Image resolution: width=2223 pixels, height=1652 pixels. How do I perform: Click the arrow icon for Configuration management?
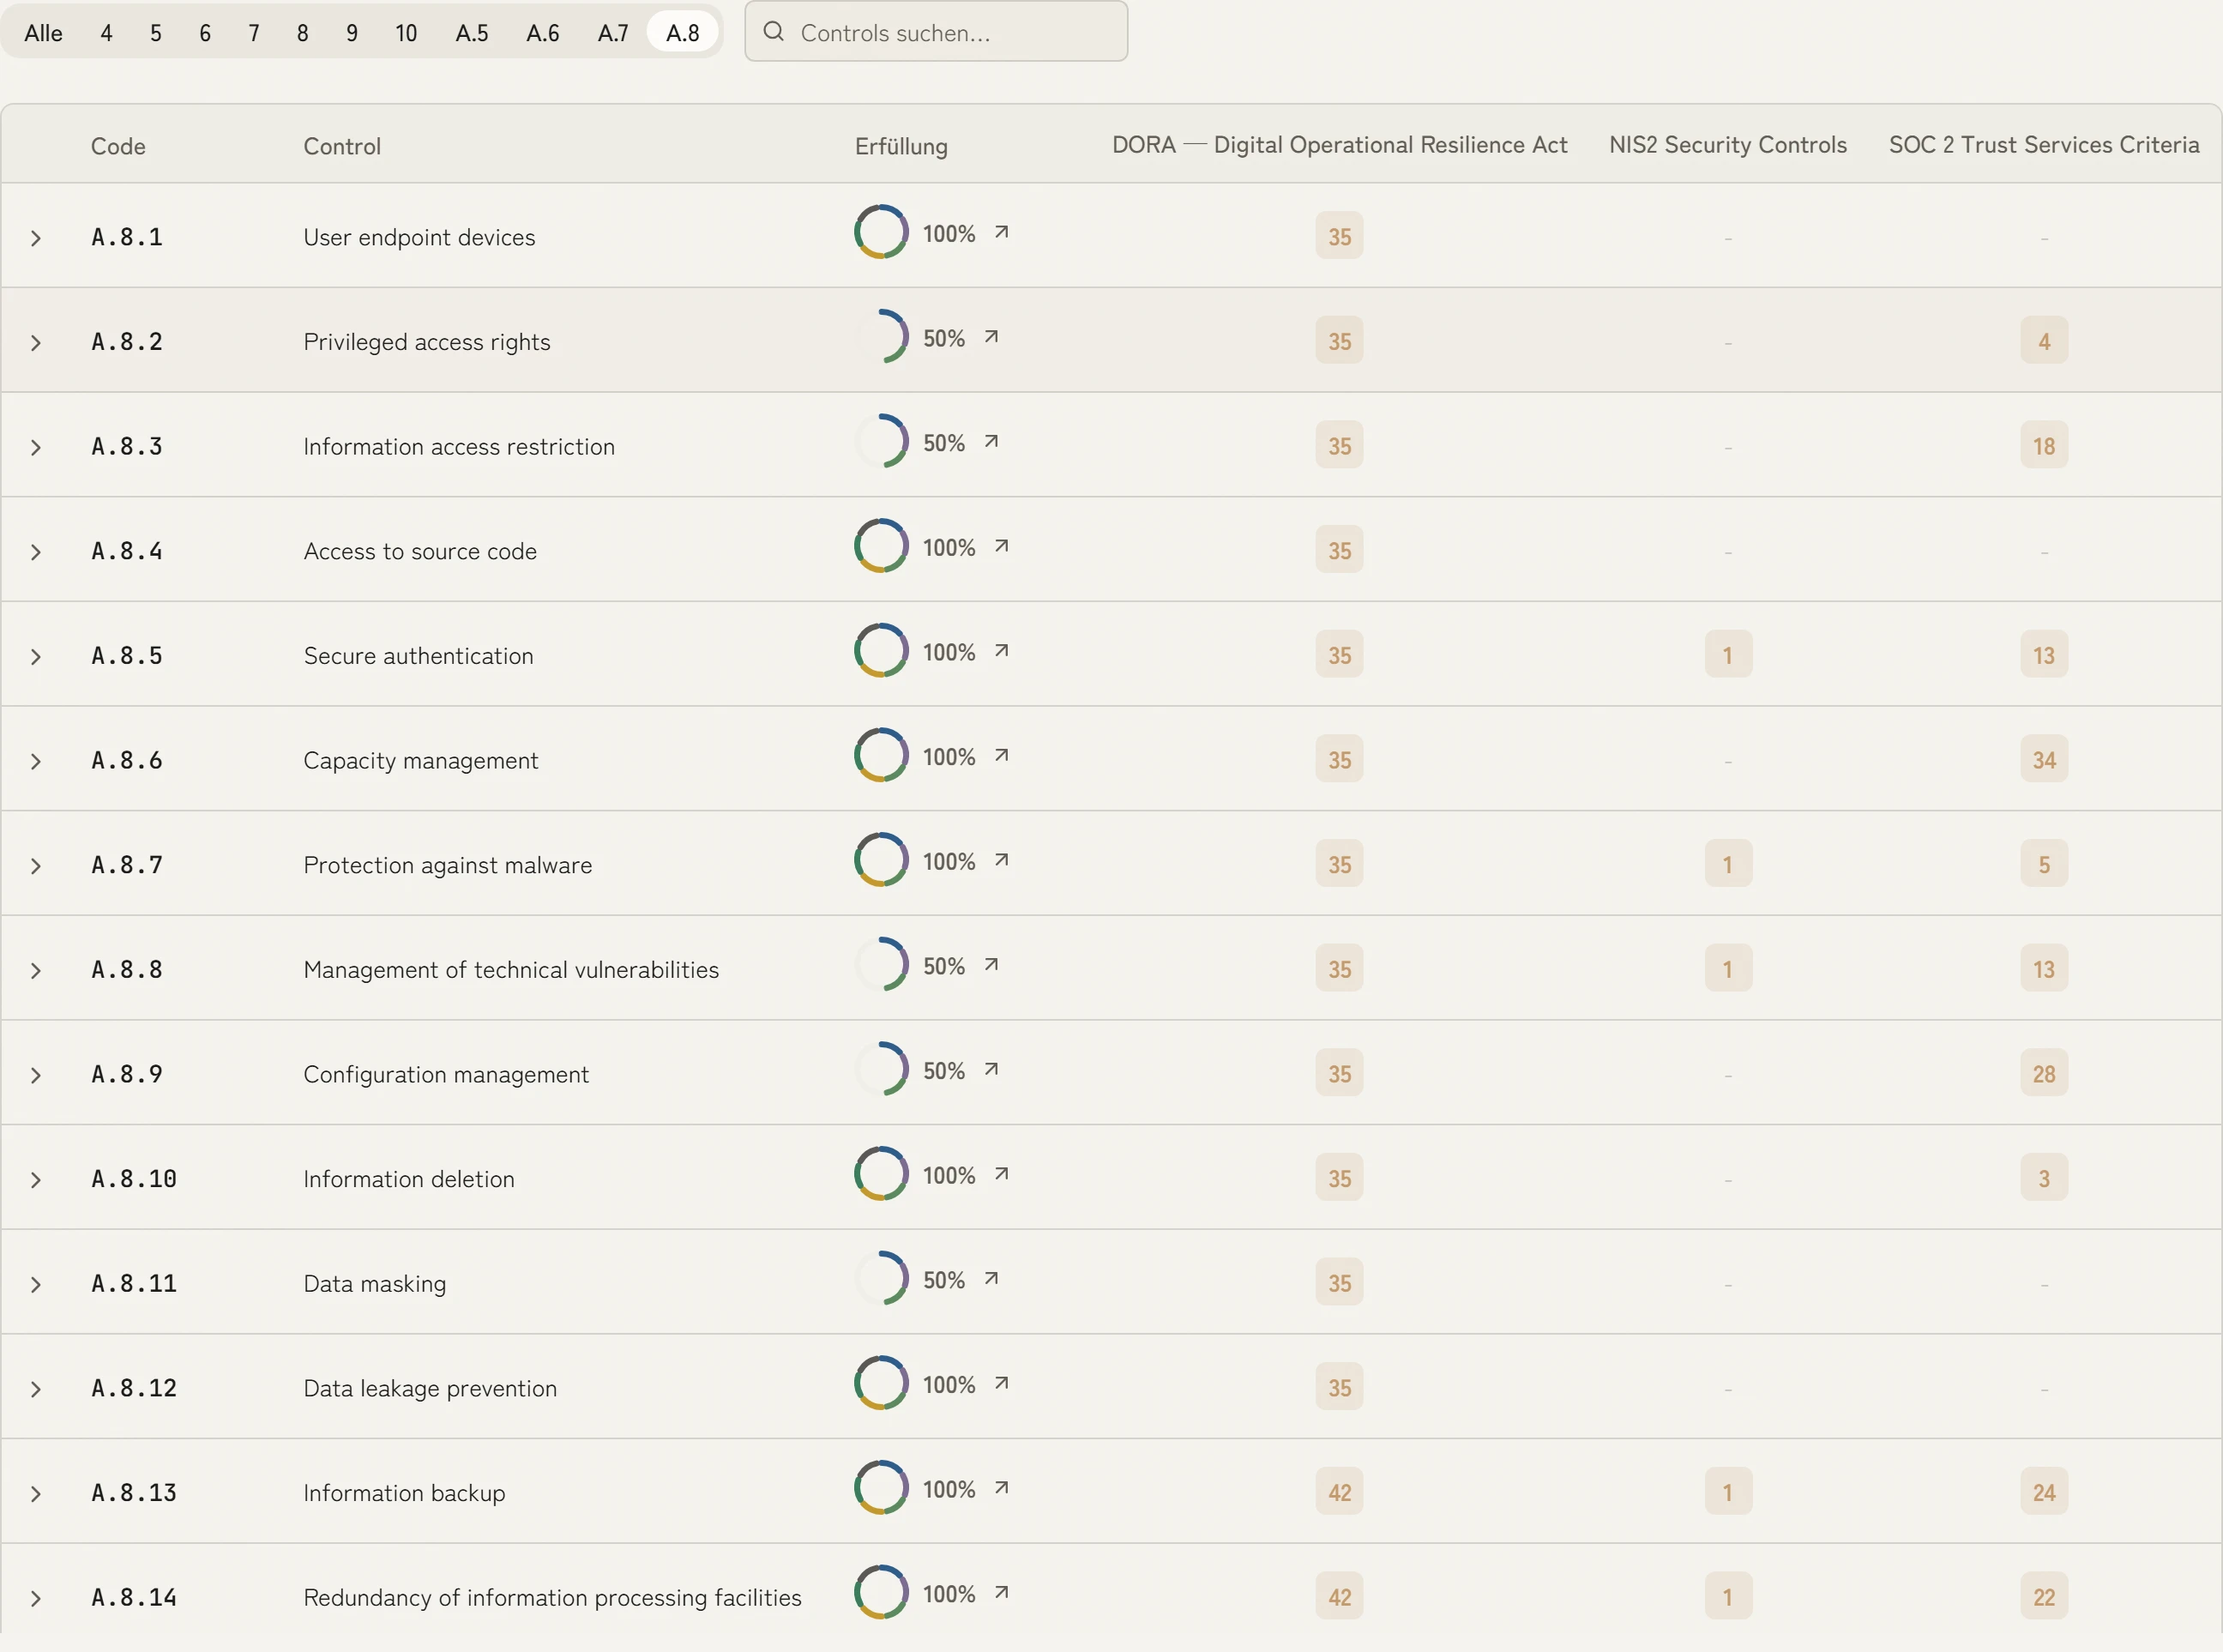991,1069
